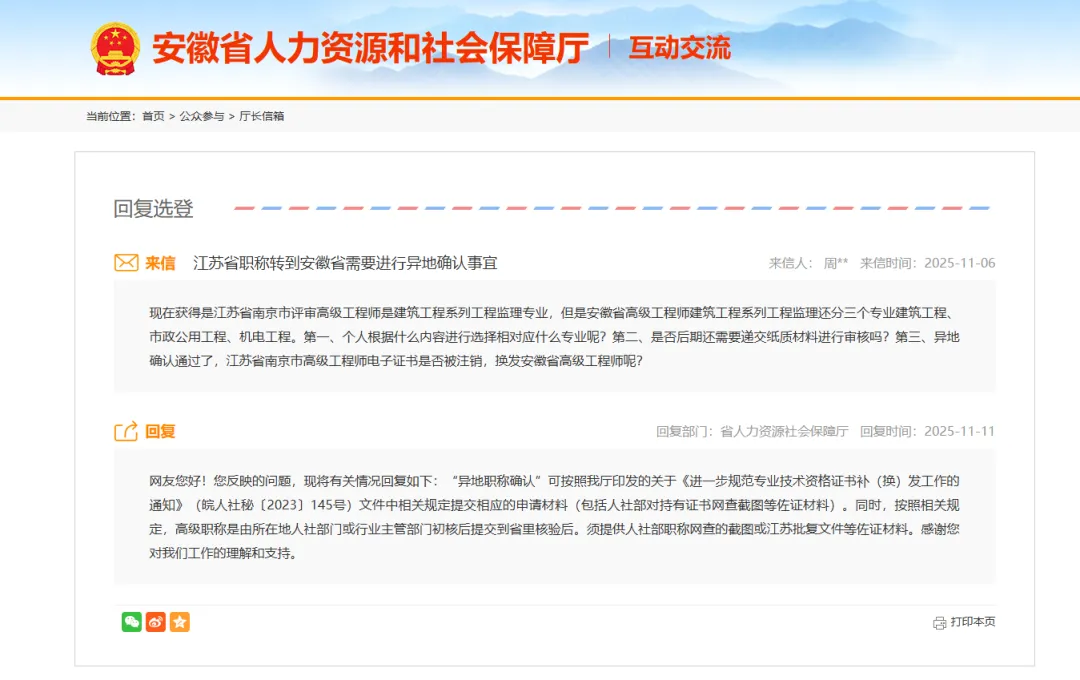Click the orange reply icon beside 回复

click(x=124, y=430)
